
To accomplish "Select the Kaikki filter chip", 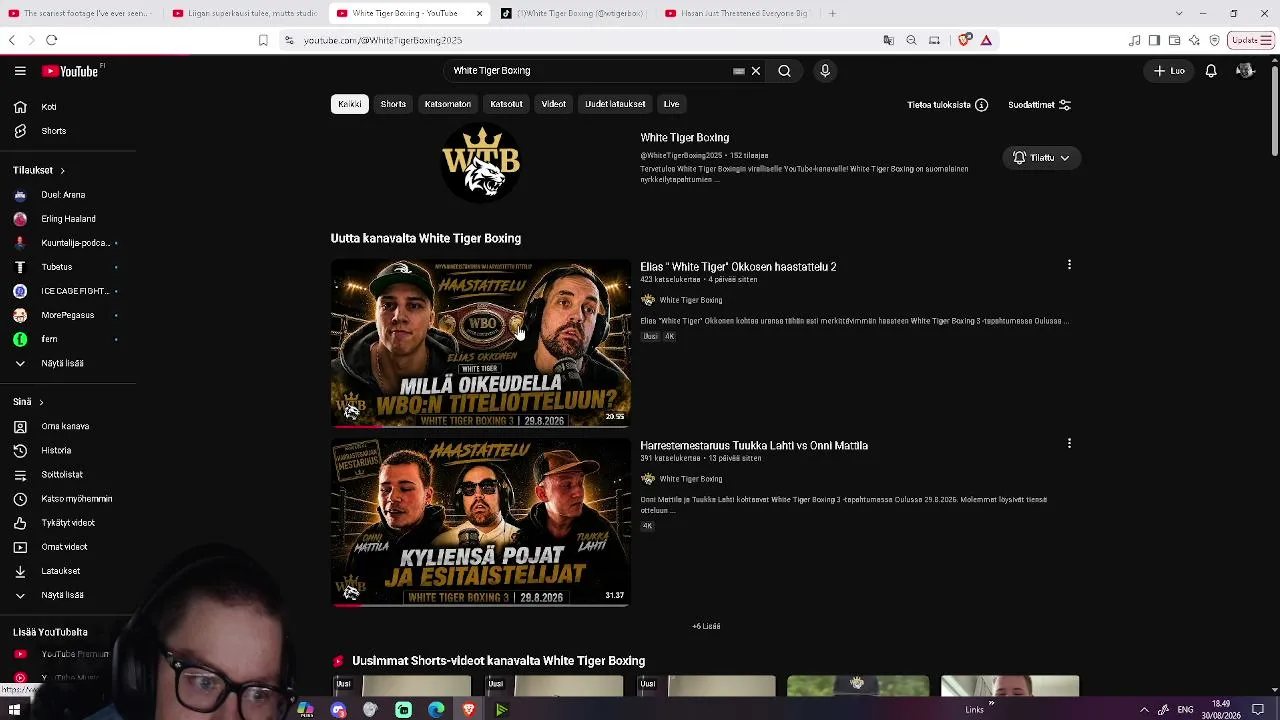I will (x=350, y=104).
